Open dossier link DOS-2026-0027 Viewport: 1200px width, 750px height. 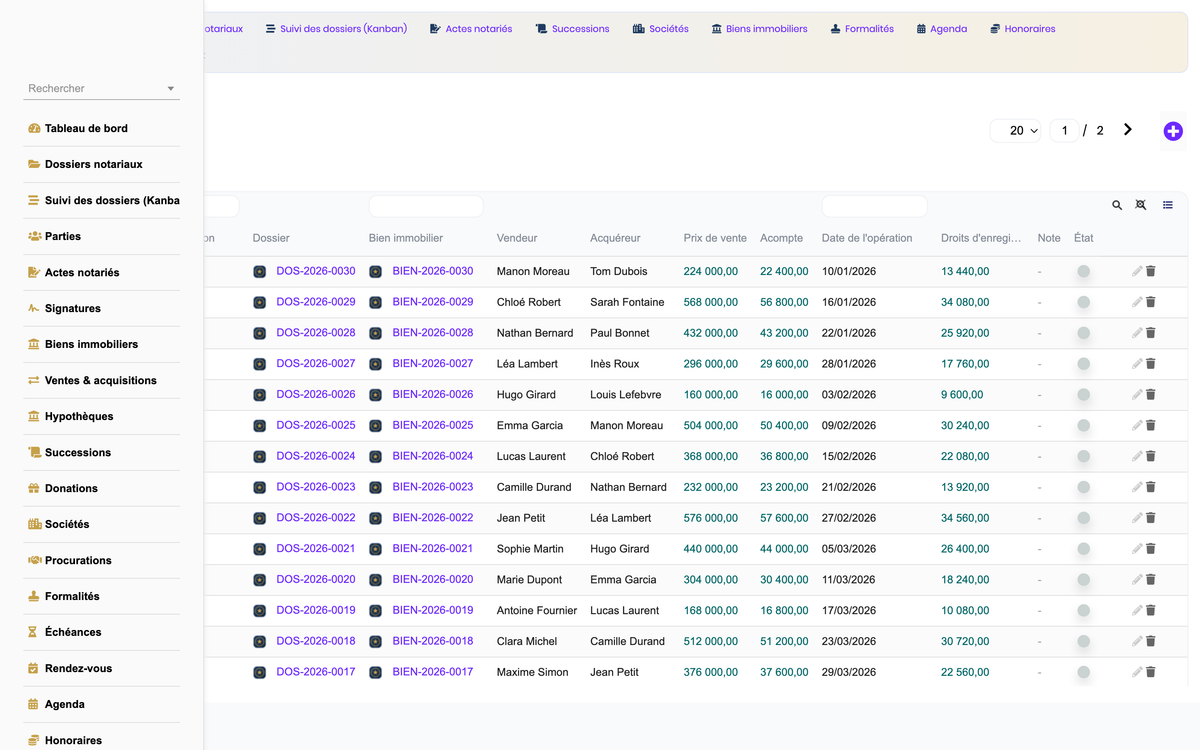pyautogui.click(x=316, y=364)
